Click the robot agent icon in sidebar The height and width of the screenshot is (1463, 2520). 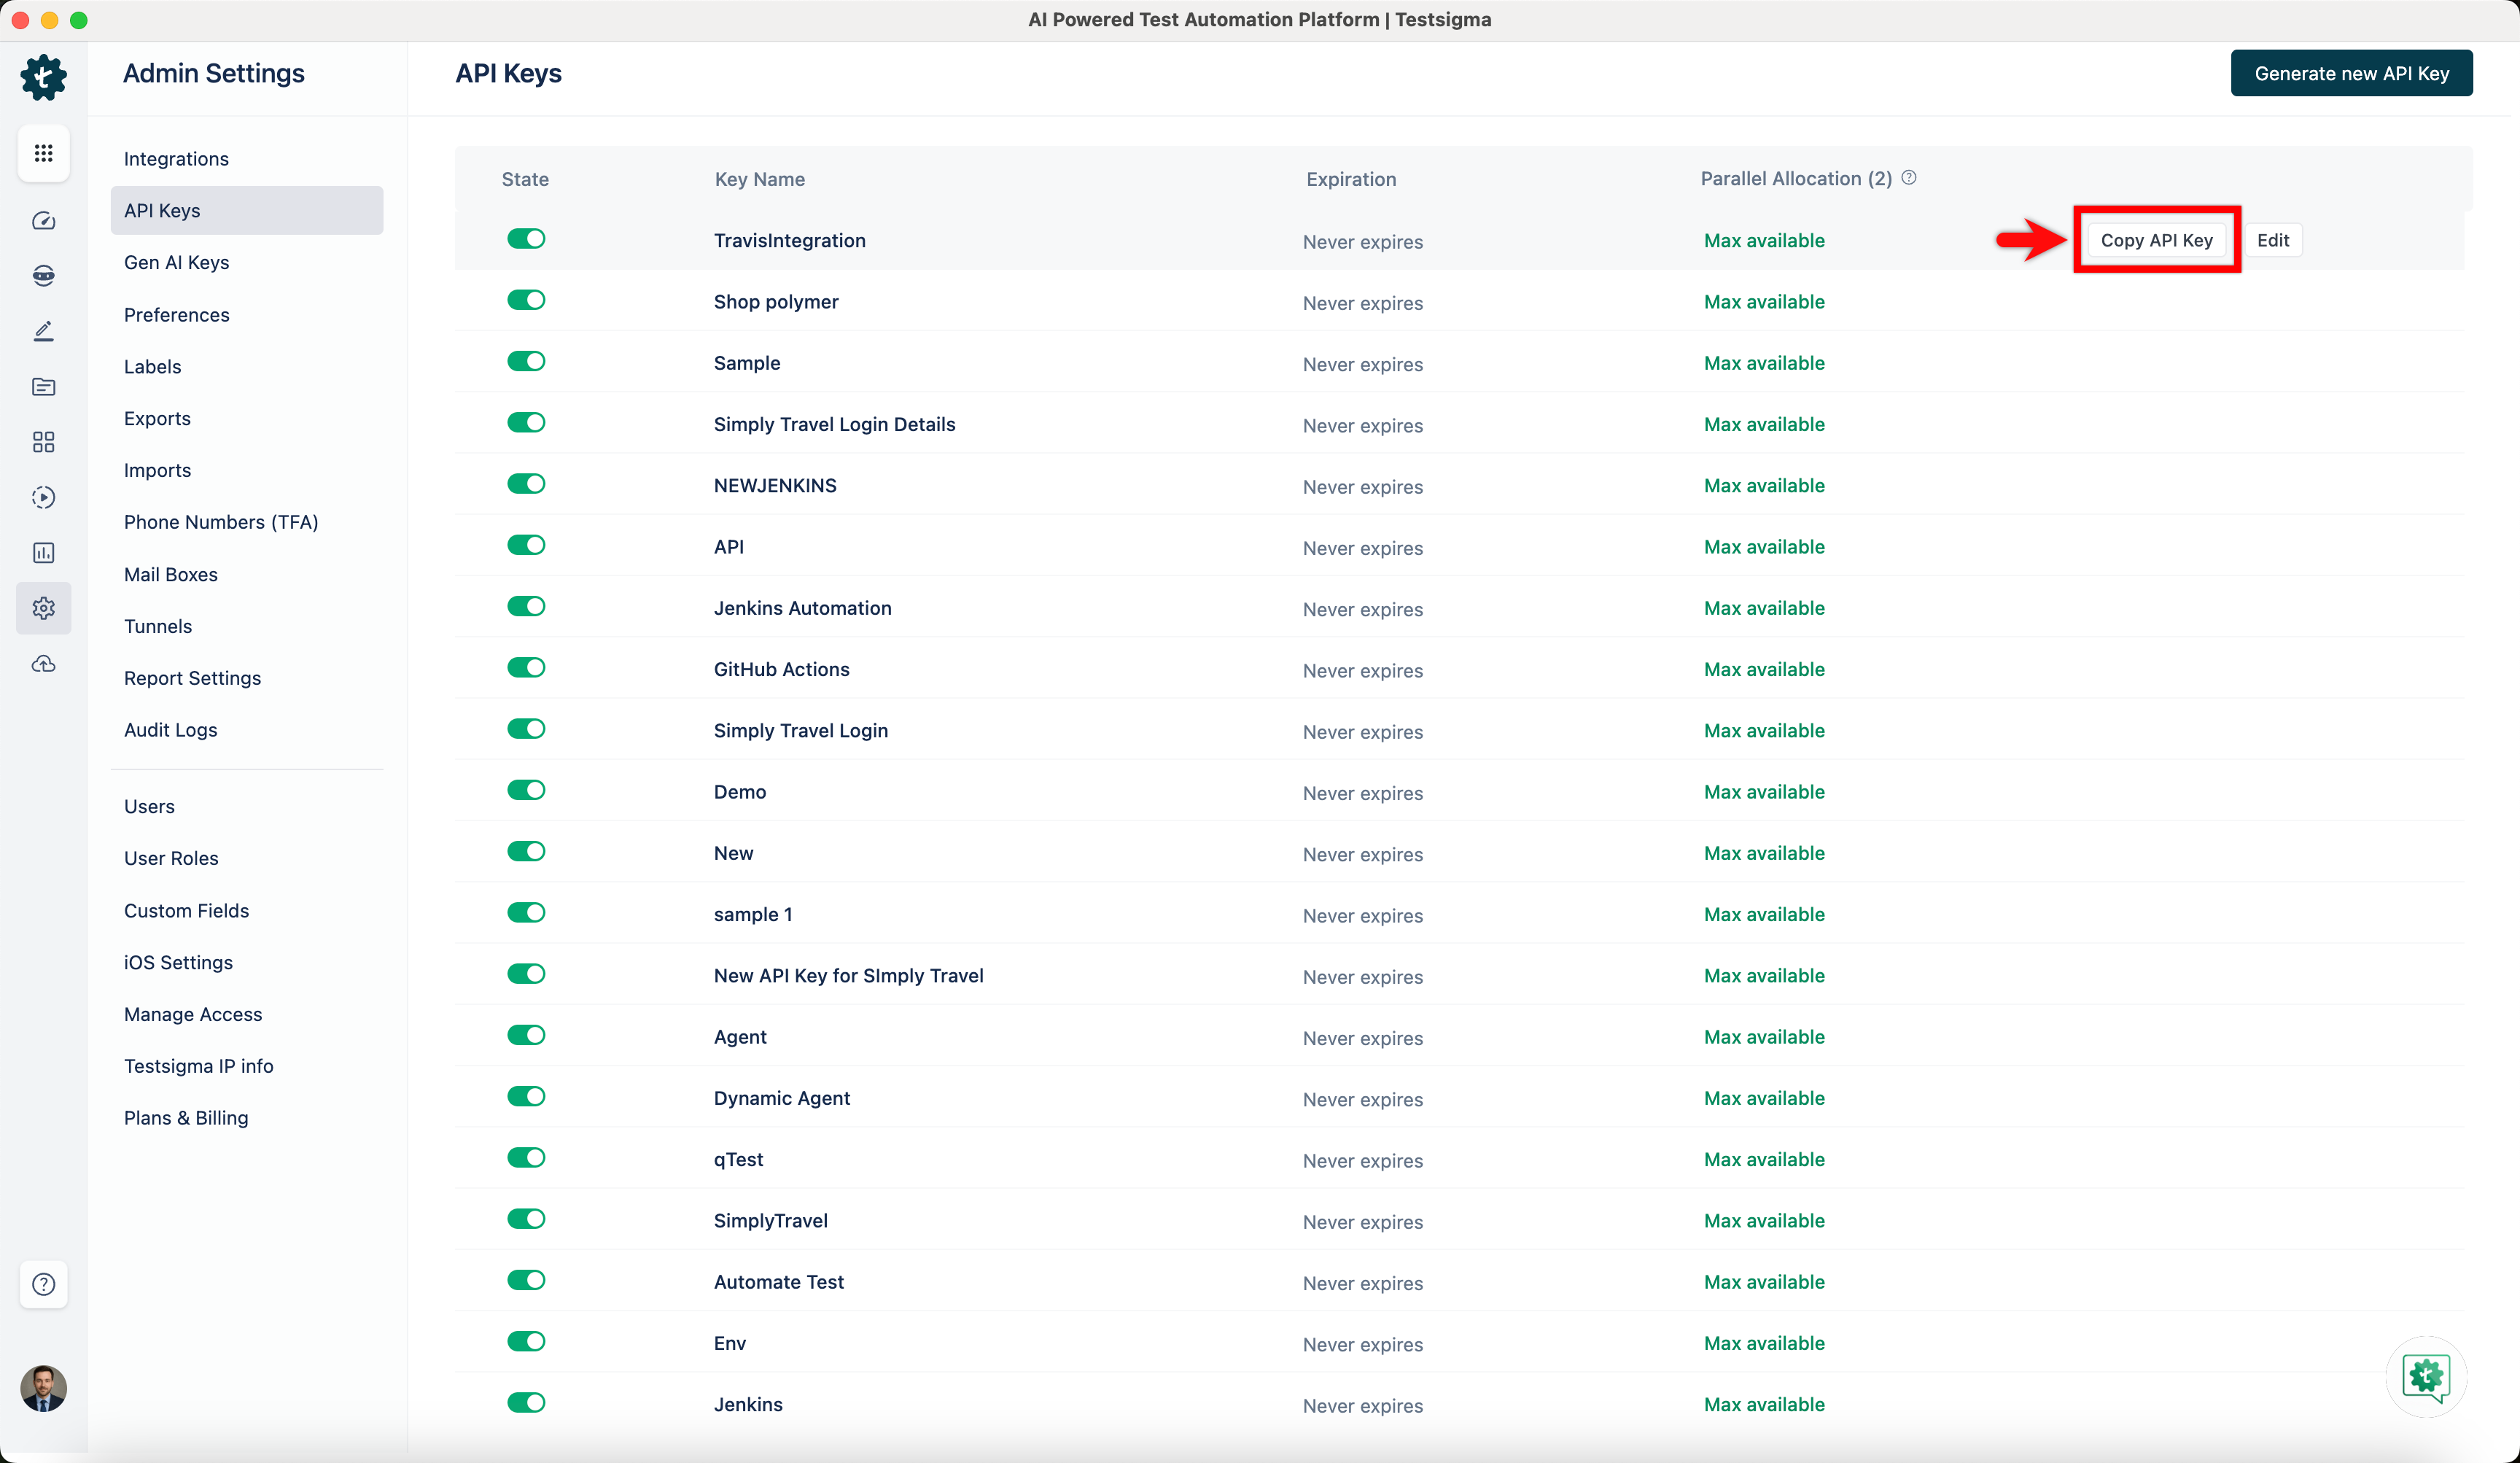[43, 276]
